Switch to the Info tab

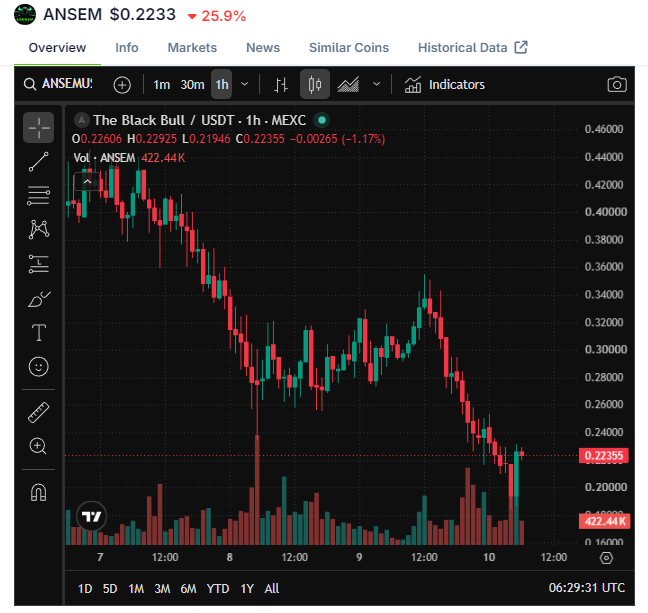(126, 48)
